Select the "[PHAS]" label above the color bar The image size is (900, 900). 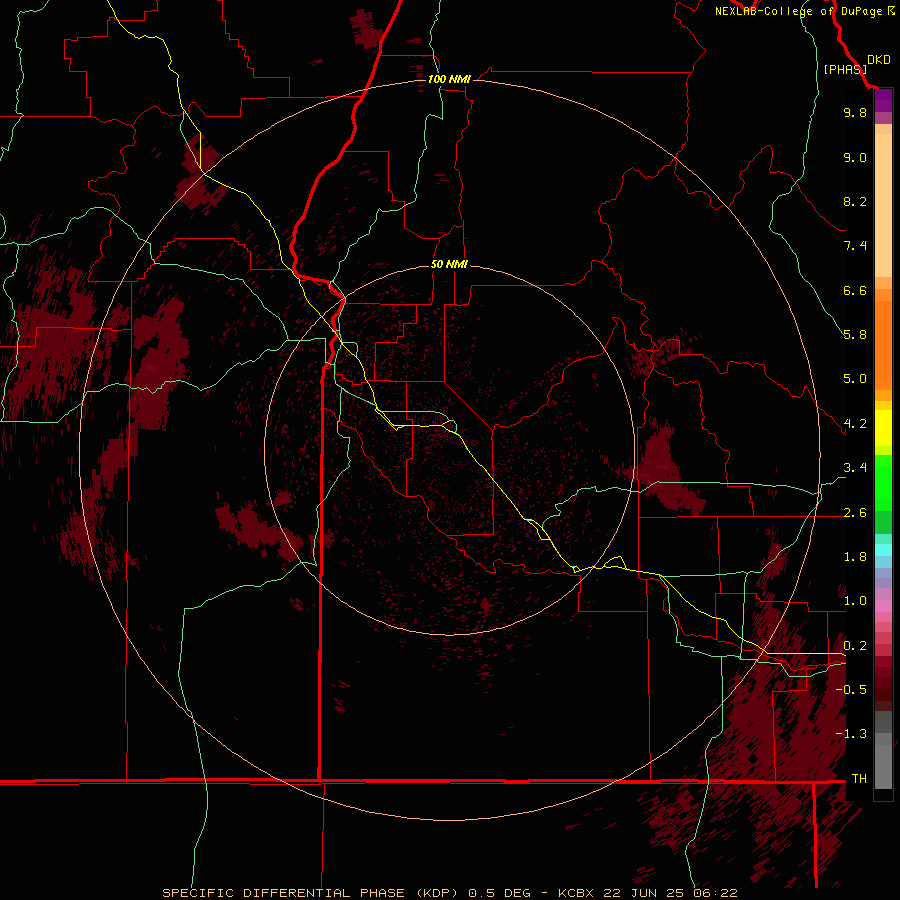(845, 69)
